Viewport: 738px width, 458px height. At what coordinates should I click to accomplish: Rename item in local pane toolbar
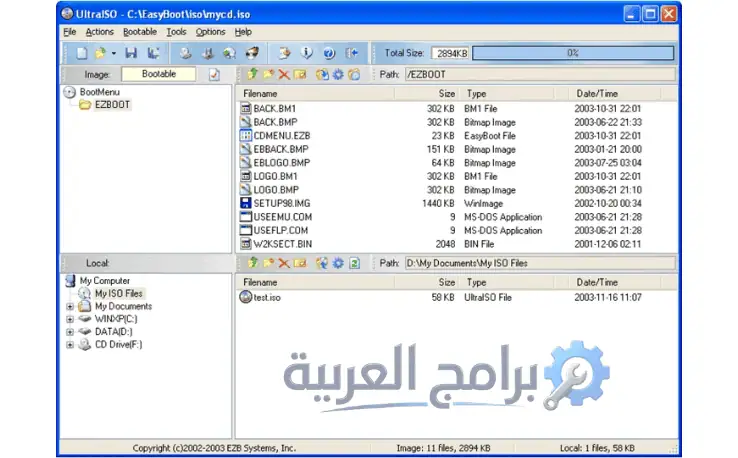click(x=300, y=263)
